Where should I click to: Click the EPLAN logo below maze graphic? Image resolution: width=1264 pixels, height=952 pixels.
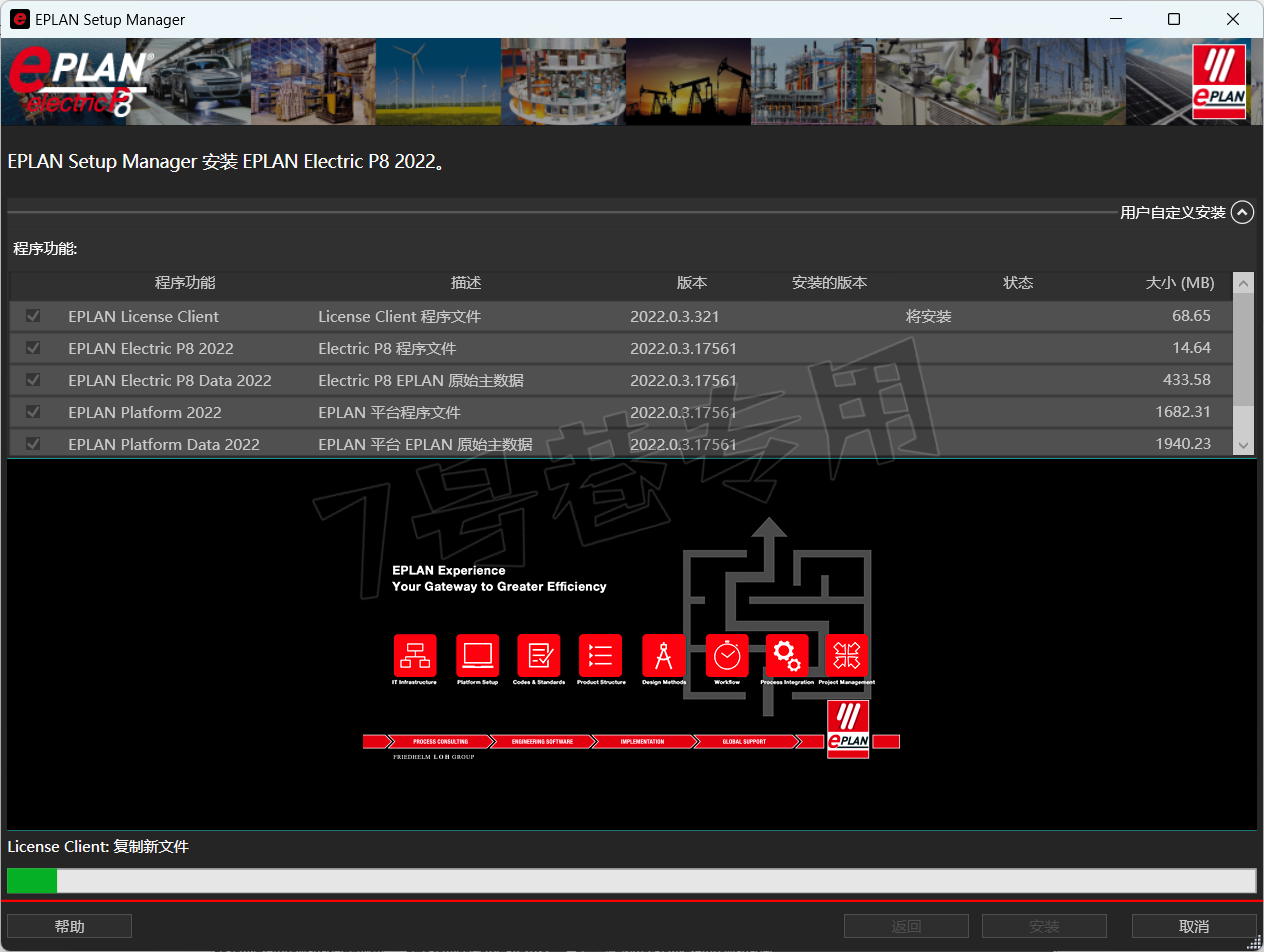tap(848, 729)
